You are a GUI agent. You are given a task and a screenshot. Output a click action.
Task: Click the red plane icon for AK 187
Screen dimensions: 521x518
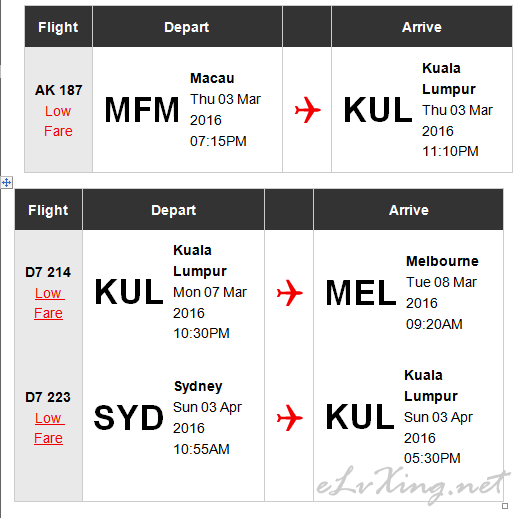307,110
